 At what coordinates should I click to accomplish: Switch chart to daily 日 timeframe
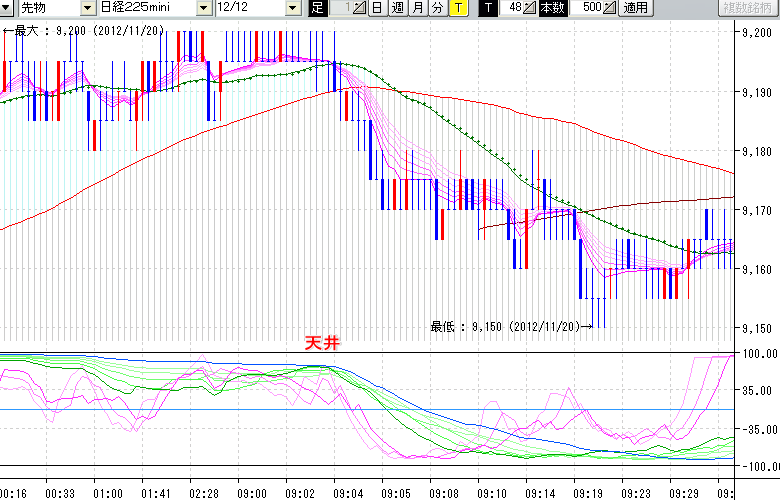click(376, 8)
